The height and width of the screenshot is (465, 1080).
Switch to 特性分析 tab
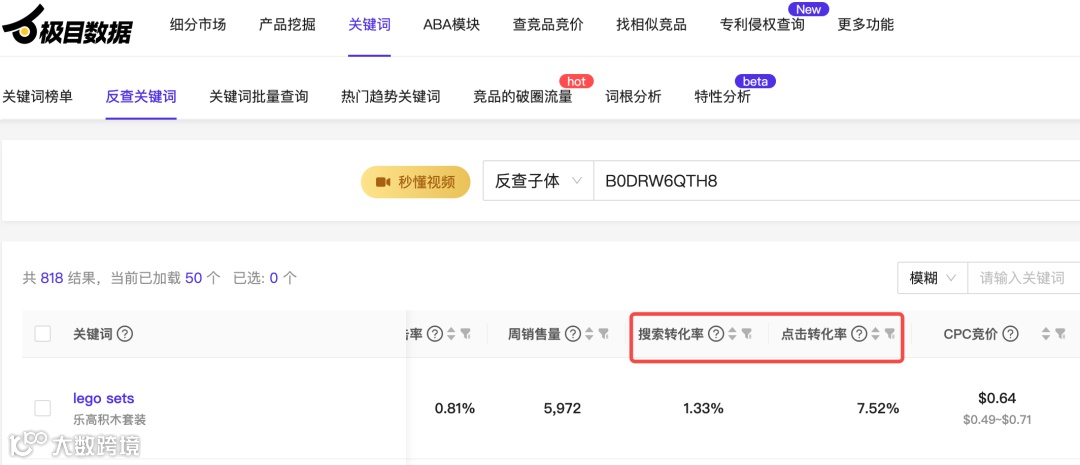click(723, 96)
